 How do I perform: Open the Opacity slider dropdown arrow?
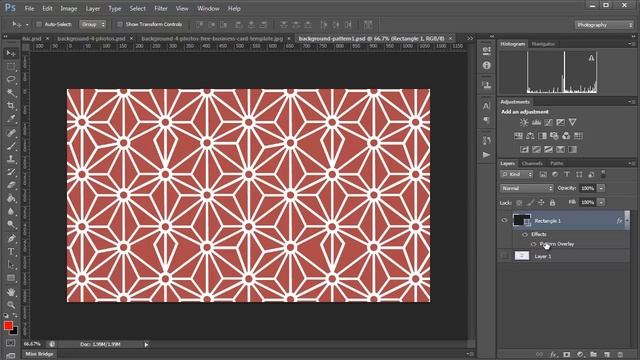tap(601, 188)
